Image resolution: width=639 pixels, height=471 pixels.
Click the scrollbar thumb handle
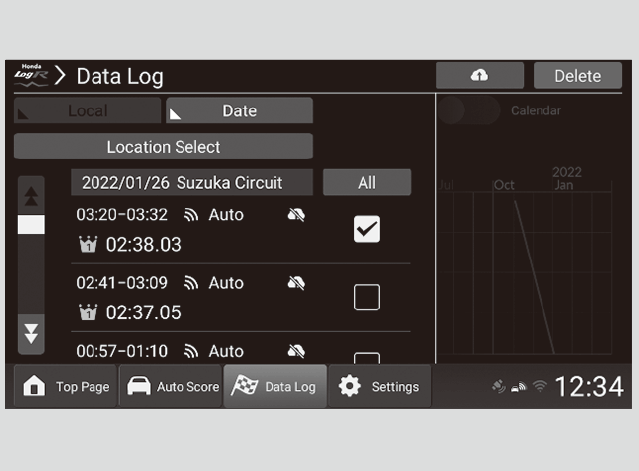pyautogui.click(x=32, y=224)
